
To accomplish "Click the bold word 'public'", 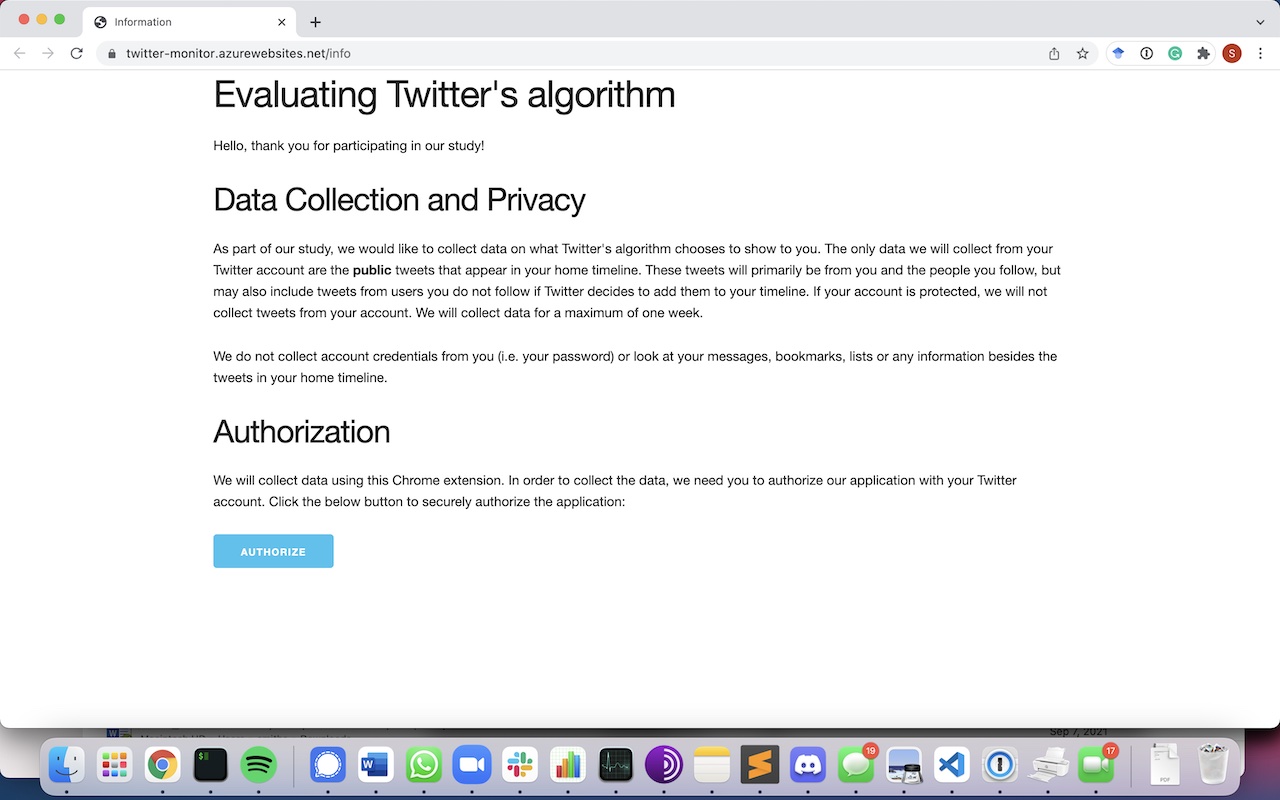I will [372, 271].
